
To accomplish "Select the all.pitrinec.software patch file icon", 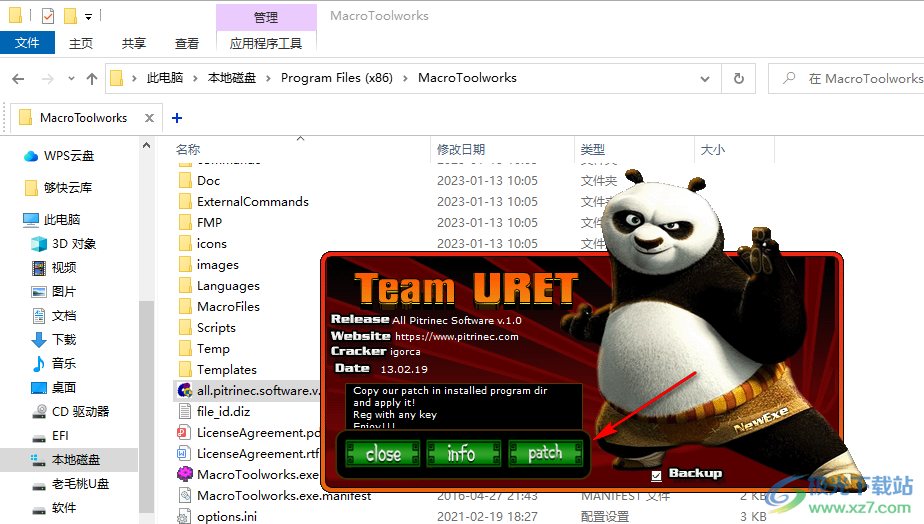I will 185,390.
